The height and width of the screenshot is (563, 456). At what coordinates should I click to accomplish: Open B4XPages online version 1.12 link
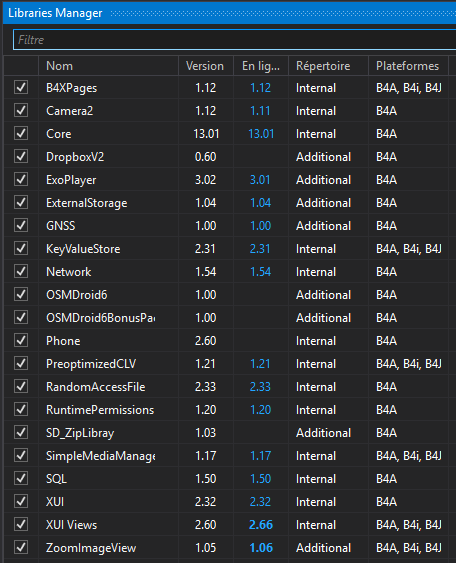tap(260, 88)
